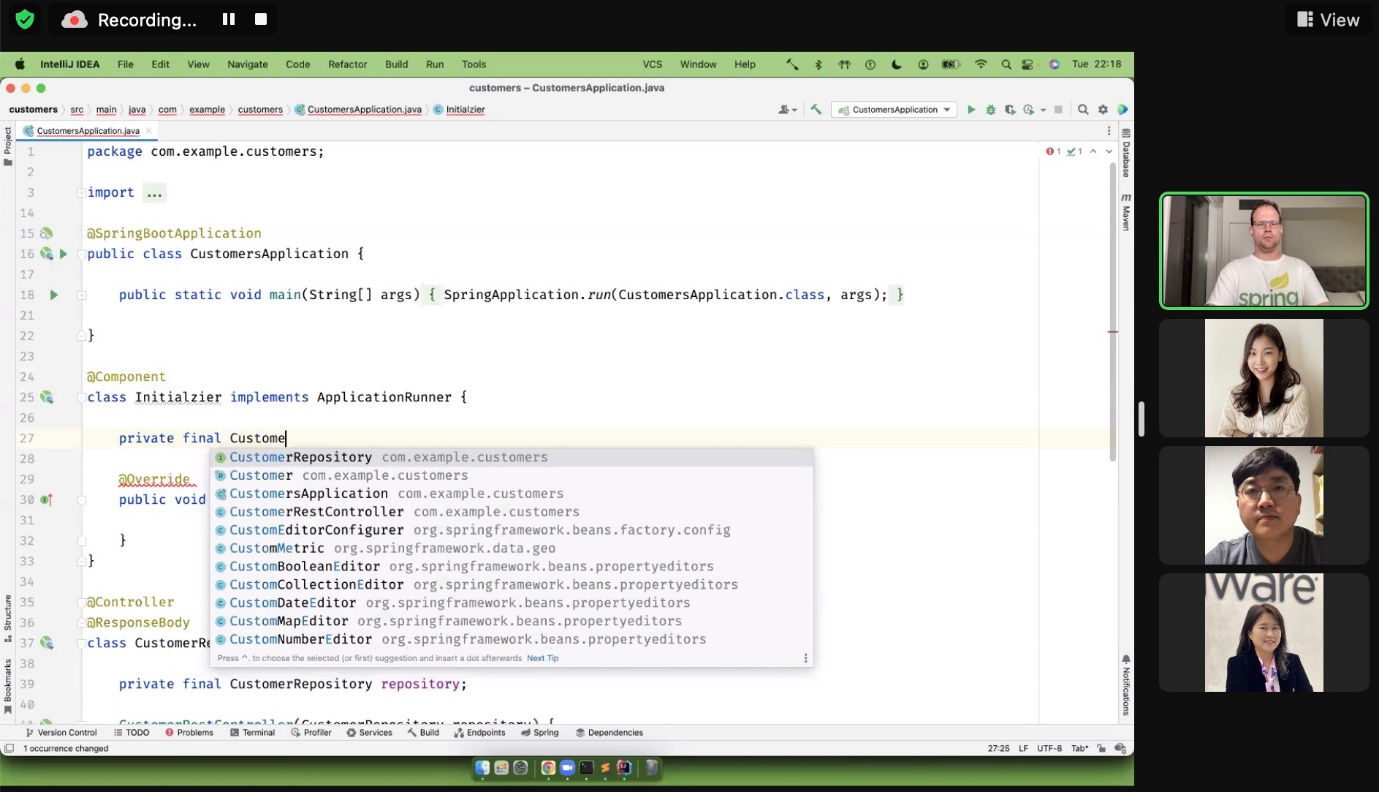Image resolution: width=1379 pixels, height=792 pixels.
Task: Click the Zoom encryption shield icon
Action: pyautogui.click(x=25, y=19)
